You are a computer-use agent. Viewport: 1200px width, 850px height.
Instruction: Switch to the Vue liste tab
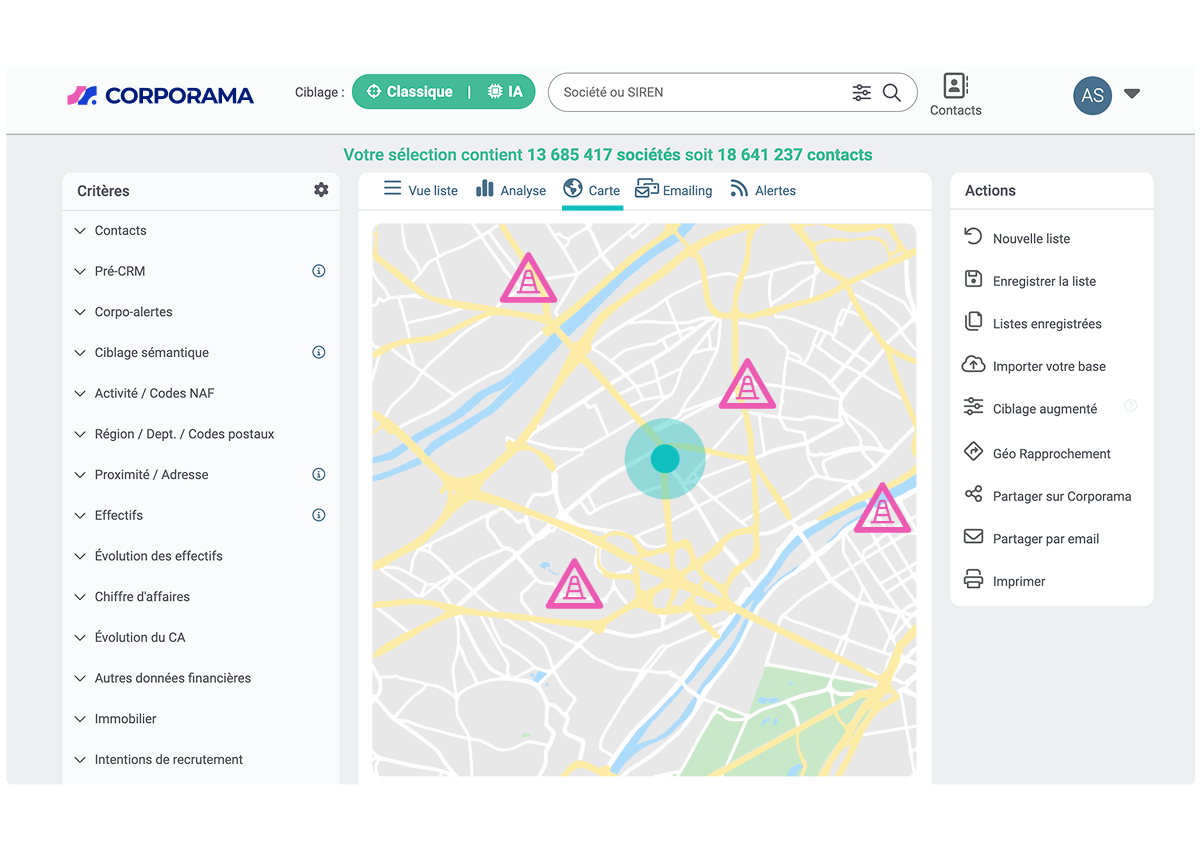[421, 190]
